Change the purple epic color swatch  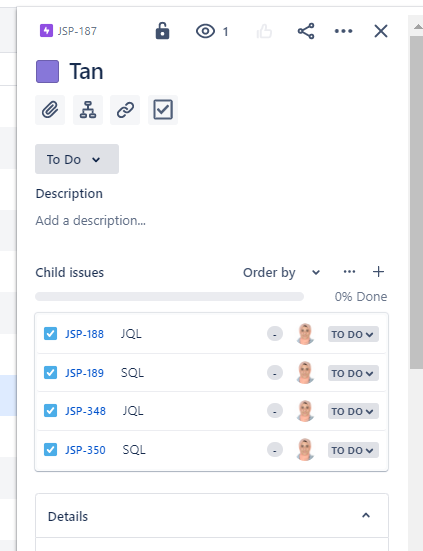coord(47,71)
